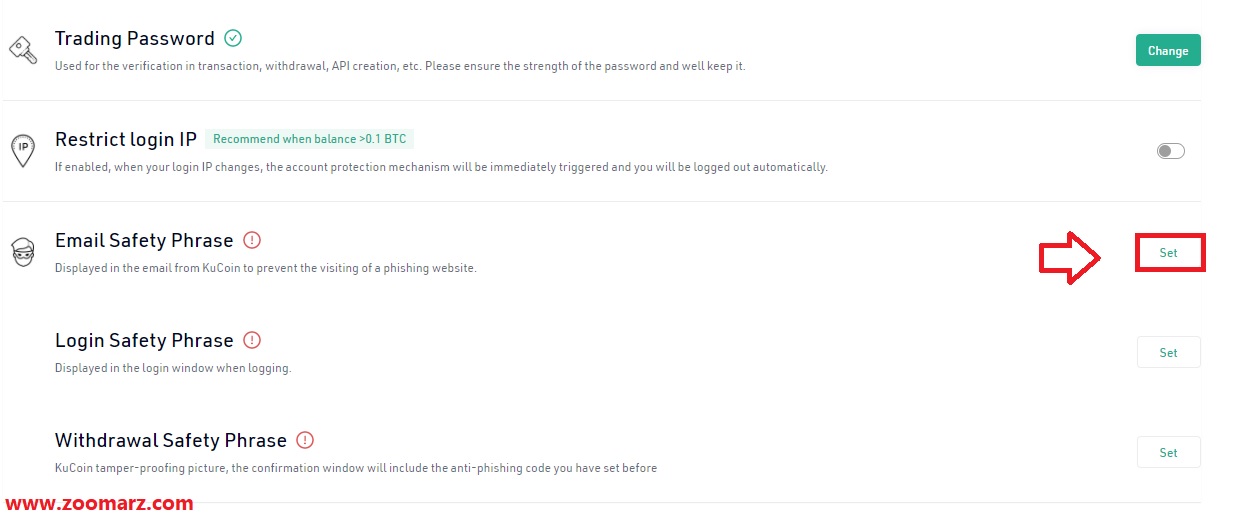The height and width of the screenshot is (521, 1240).
Task: Click the Recommend when balance >0.1 BTC badge
Action: pos(310,139)
